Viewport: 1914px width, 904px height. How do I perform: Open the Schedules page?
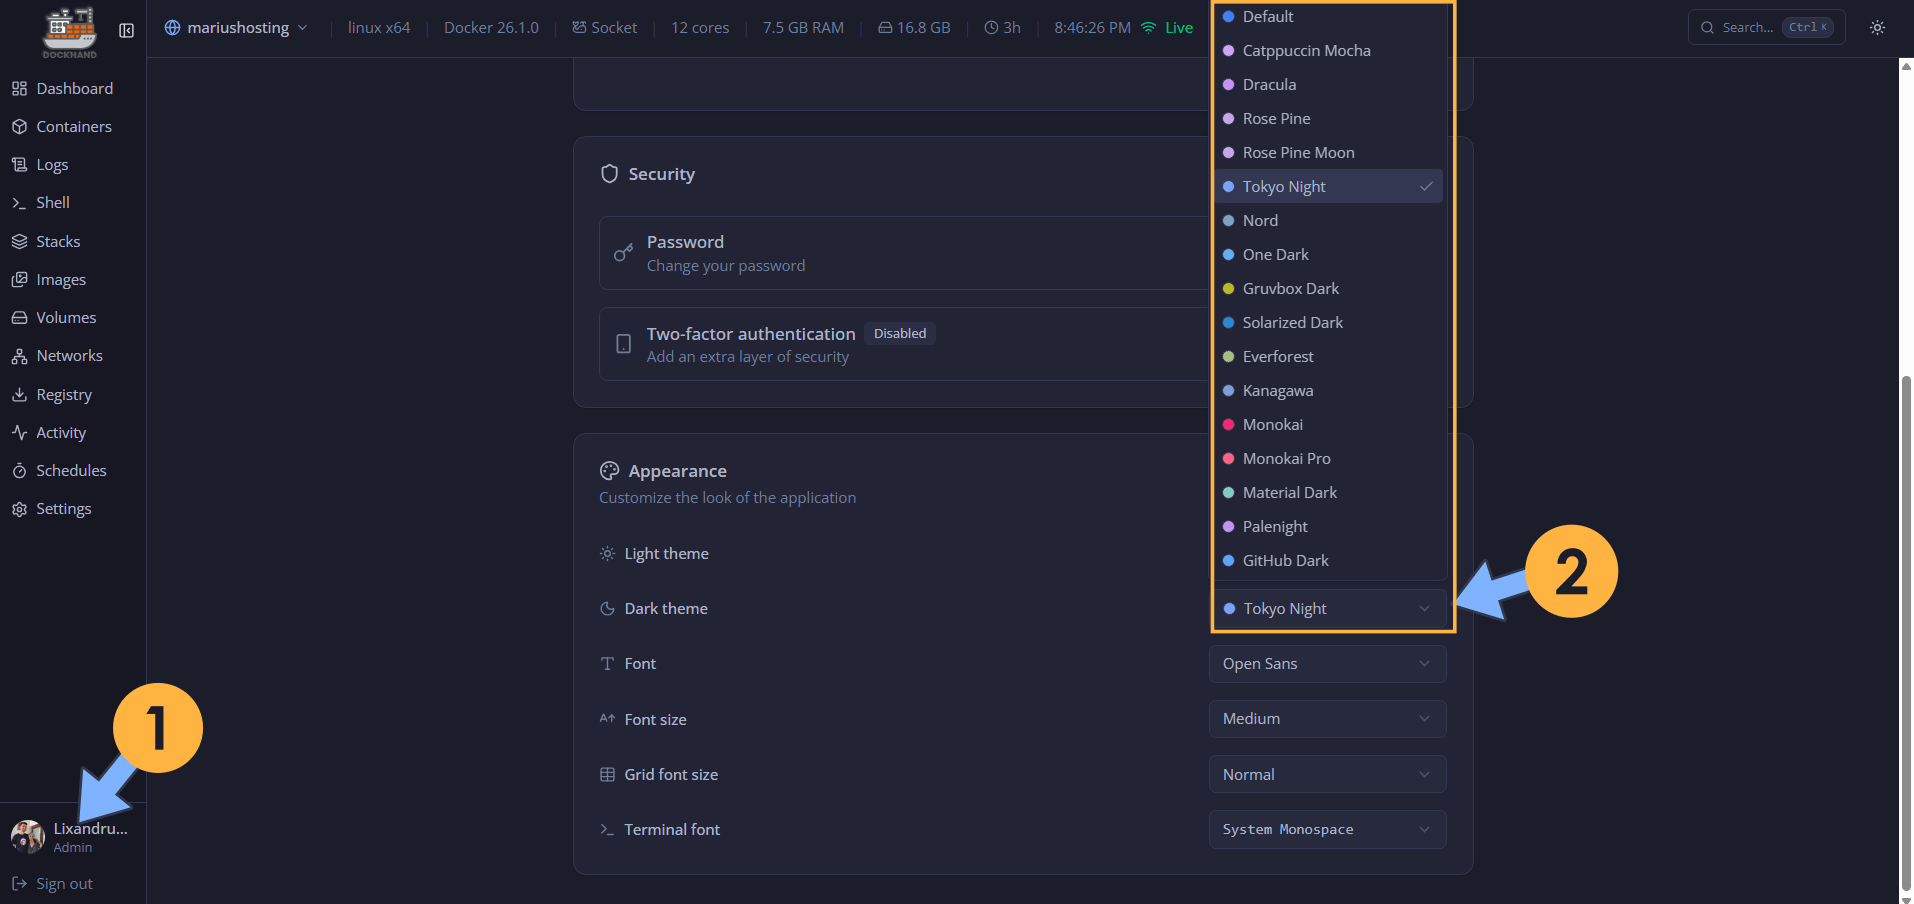point(70,471)
